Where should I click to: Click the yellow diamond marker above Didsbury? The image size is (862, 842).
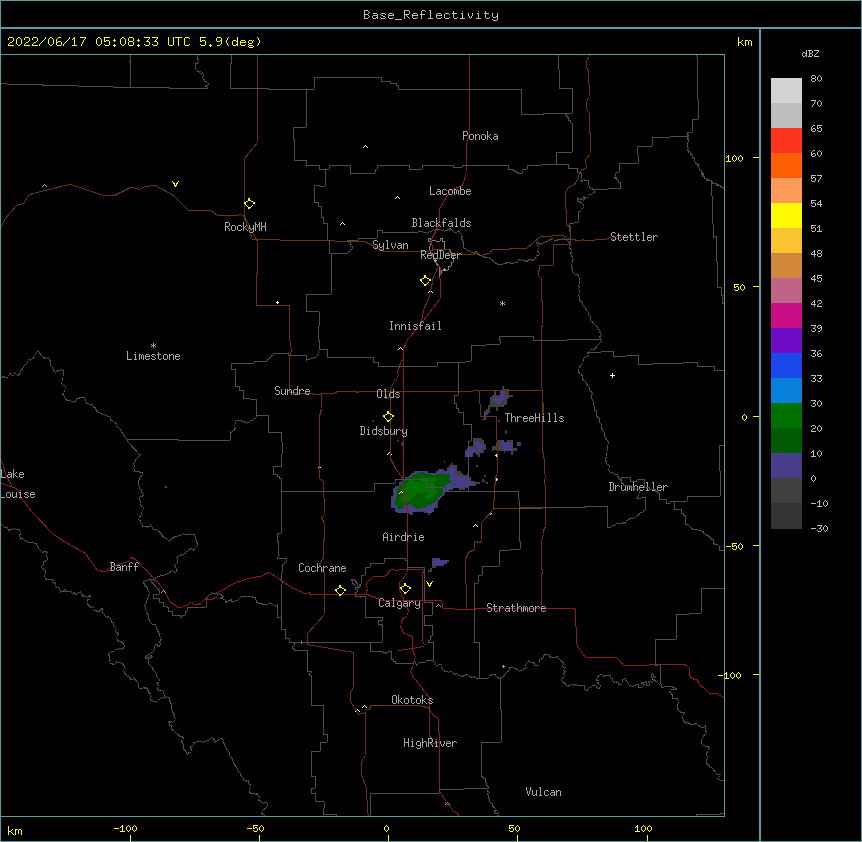[388, 417]
